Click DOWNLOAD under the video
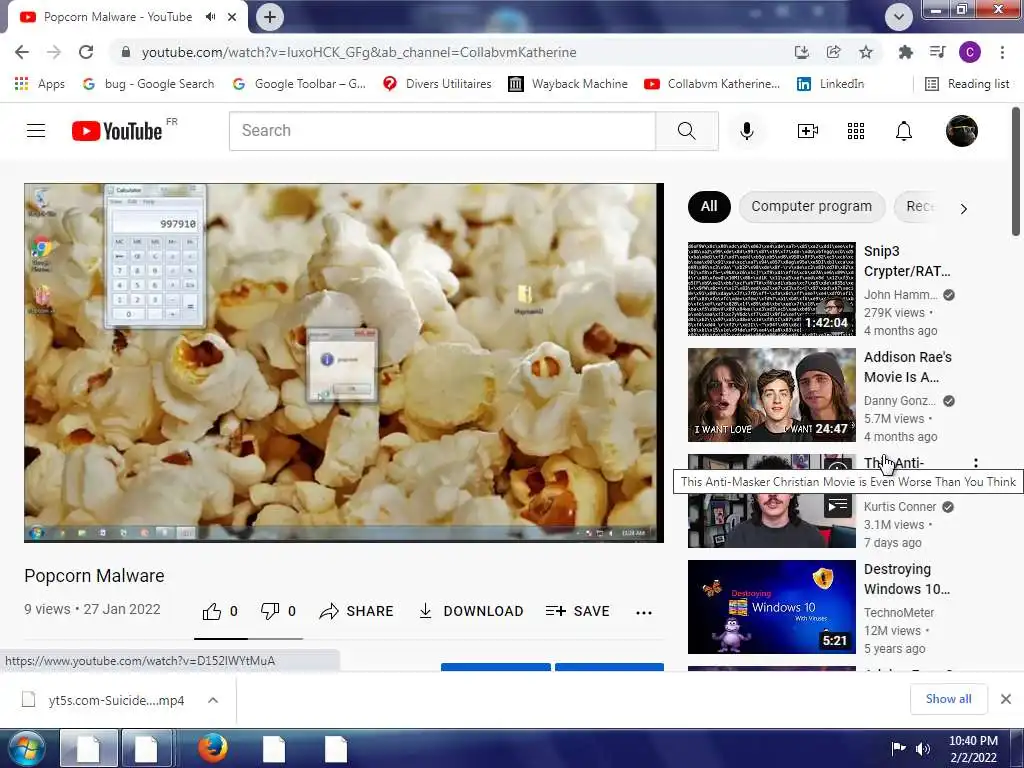The height and width of the screenshot is (768, 1024). coord(471,611)
